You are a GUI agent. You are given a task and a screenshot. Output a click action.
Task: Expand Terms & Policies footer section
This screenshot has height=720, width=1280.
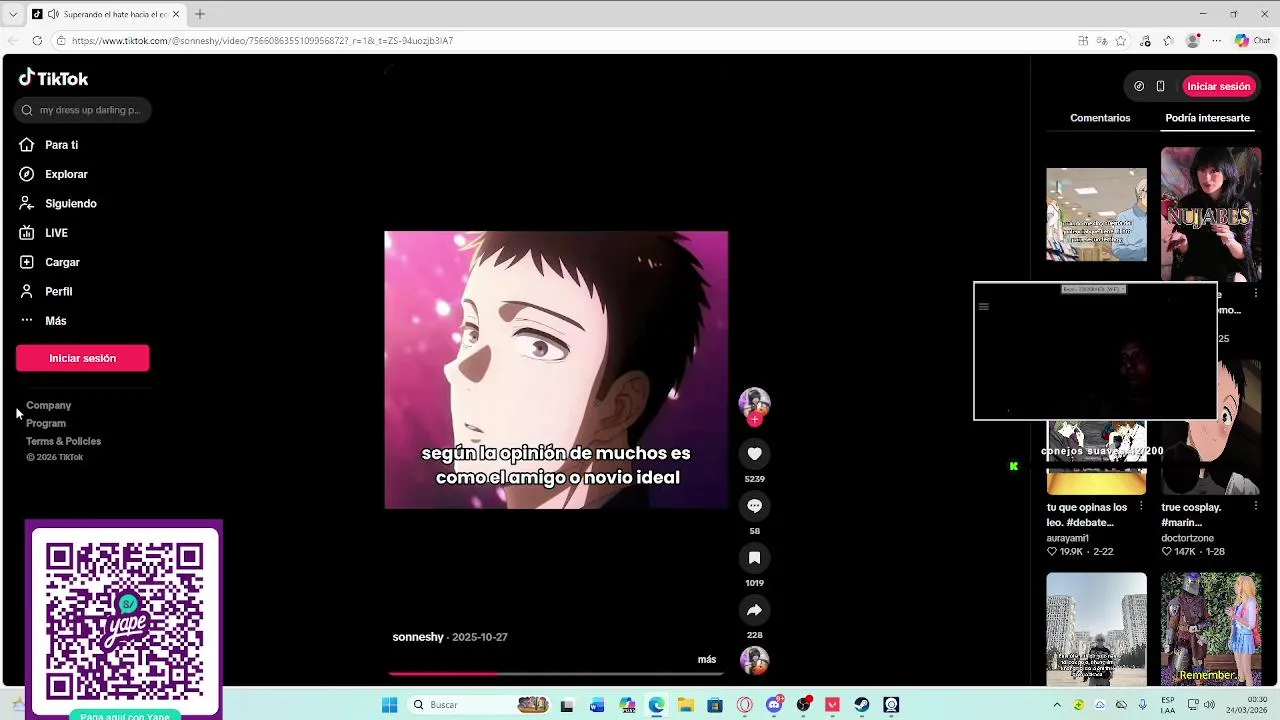(64, 441)
